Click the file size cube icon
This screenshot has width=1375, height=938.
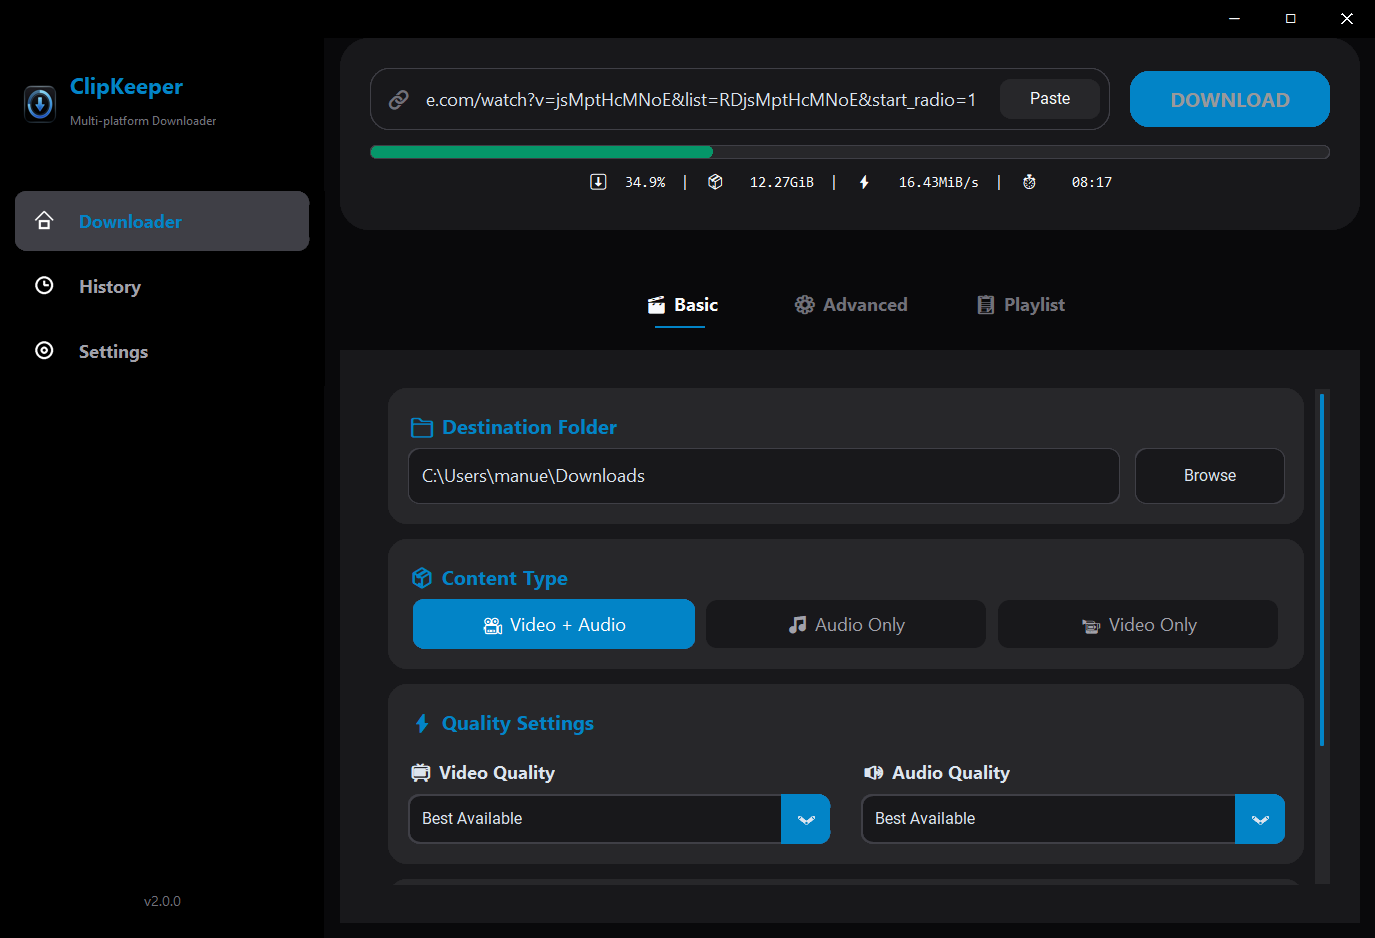point(715,181)
